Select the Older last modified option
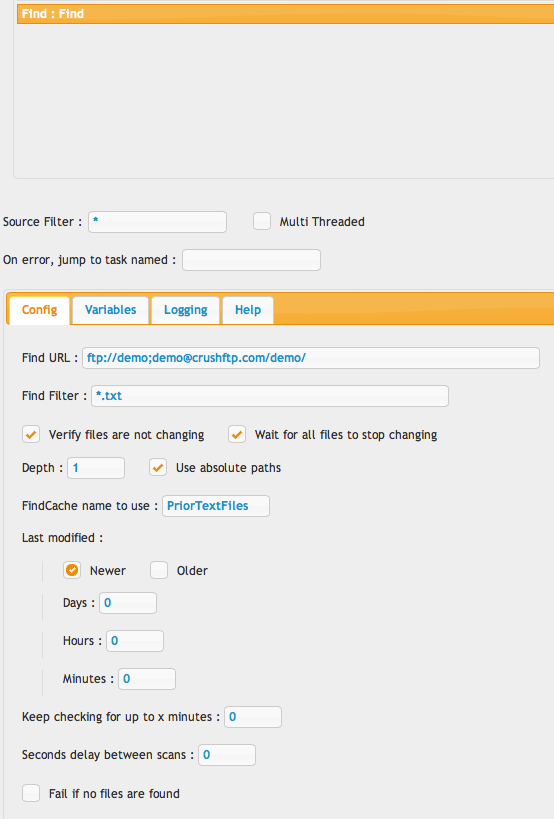 click(159, 570)
